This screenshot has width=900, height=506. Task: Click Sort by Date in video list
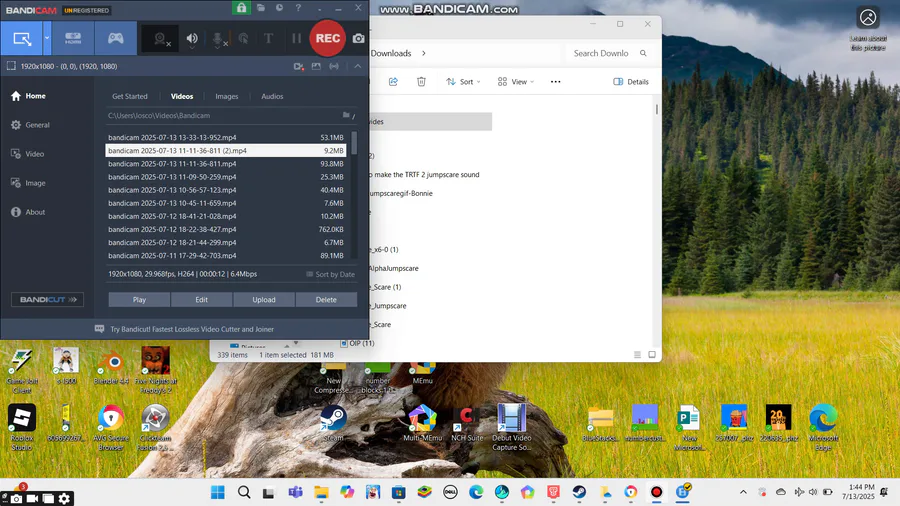[331, 274]
